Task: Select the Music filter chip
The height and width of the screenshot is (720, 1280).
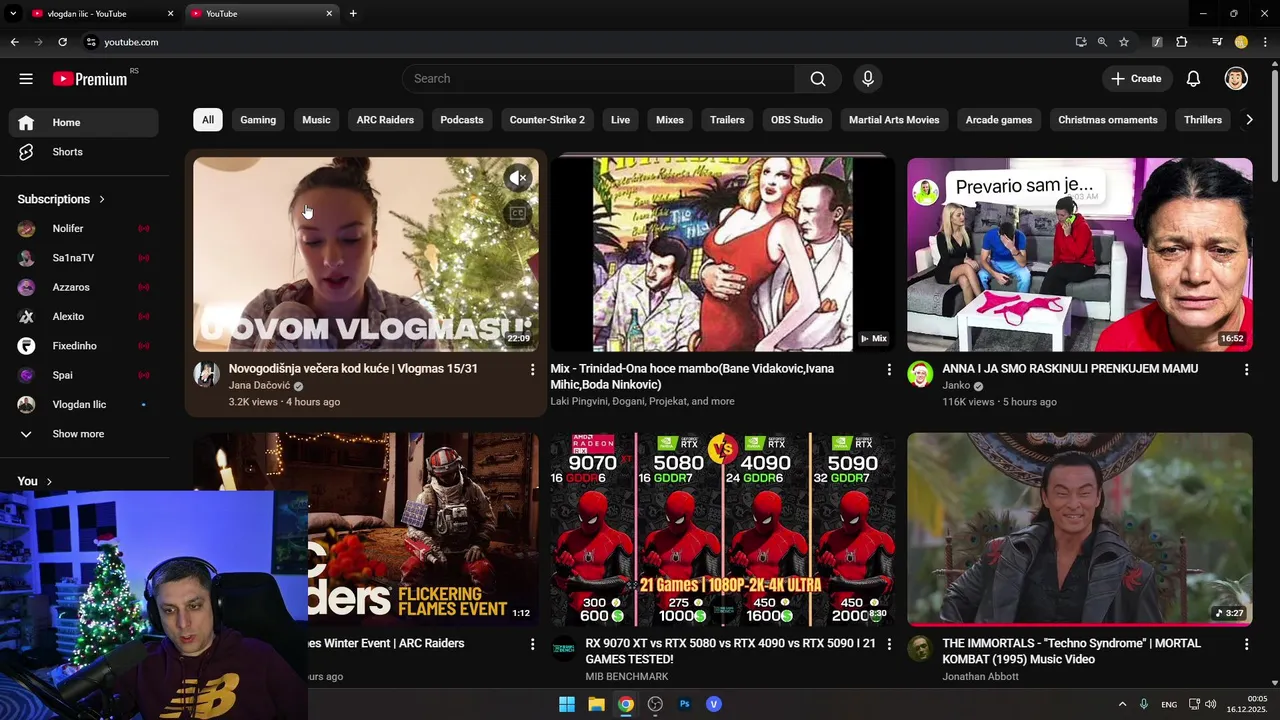Action: pos(316,120)
